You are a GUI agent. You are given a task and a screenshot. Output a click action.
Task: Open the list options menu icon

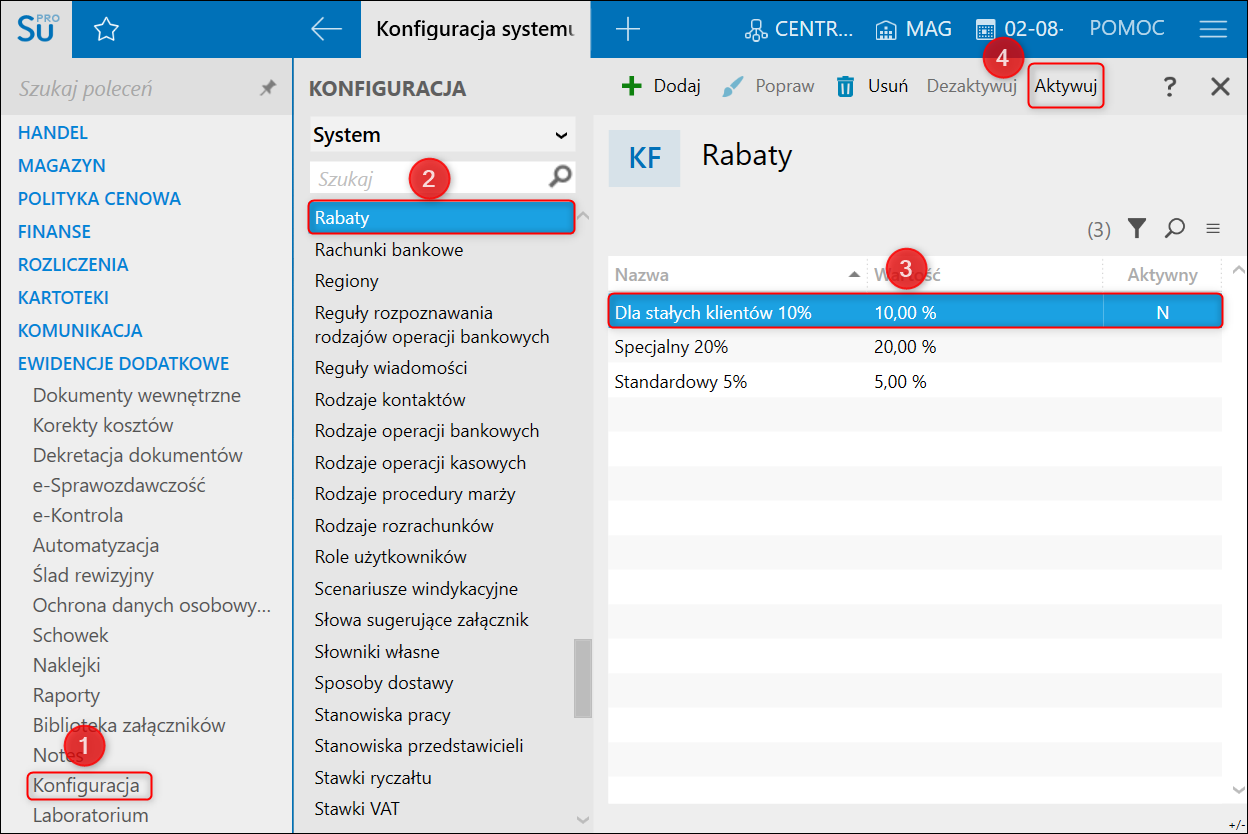pyautogui.click(x=1213, y=229)
